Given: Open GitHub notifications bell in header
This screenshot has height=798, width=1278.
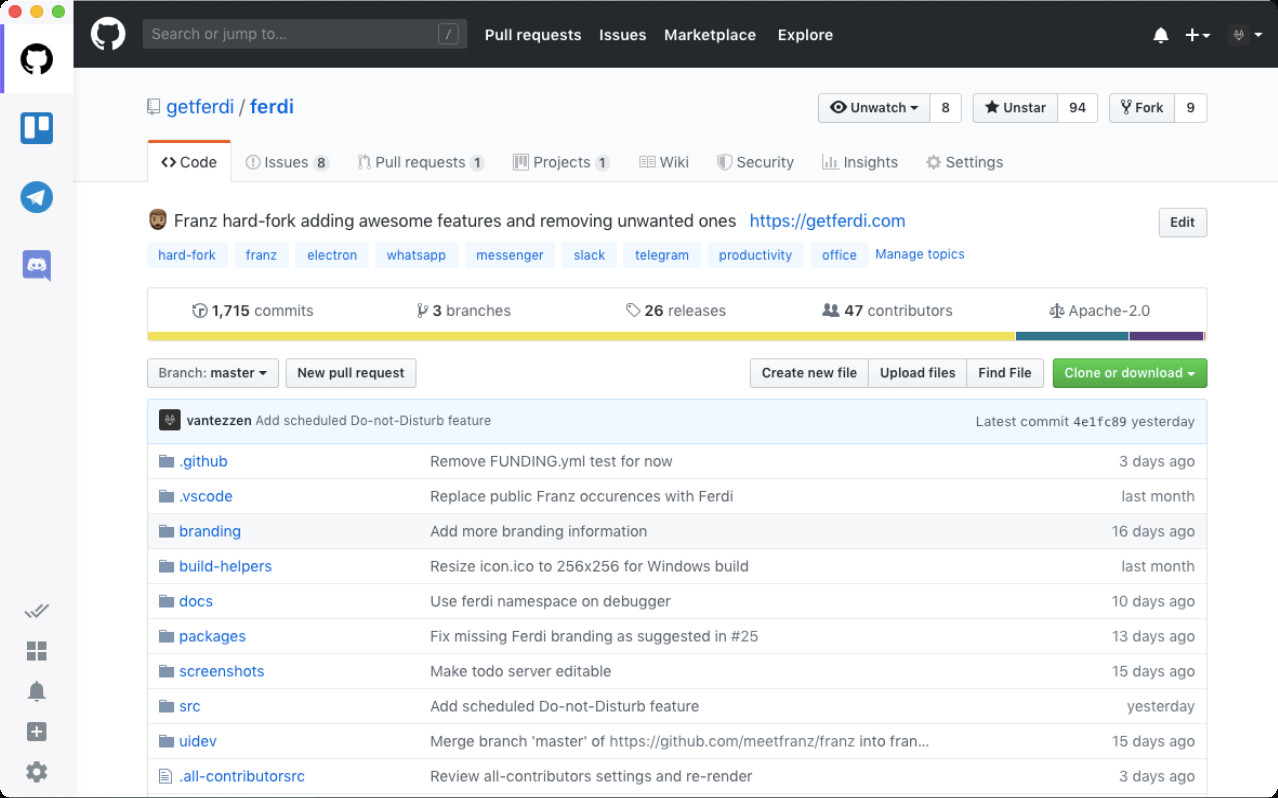Looking at the screenshot, I should tap(1161, 35).
